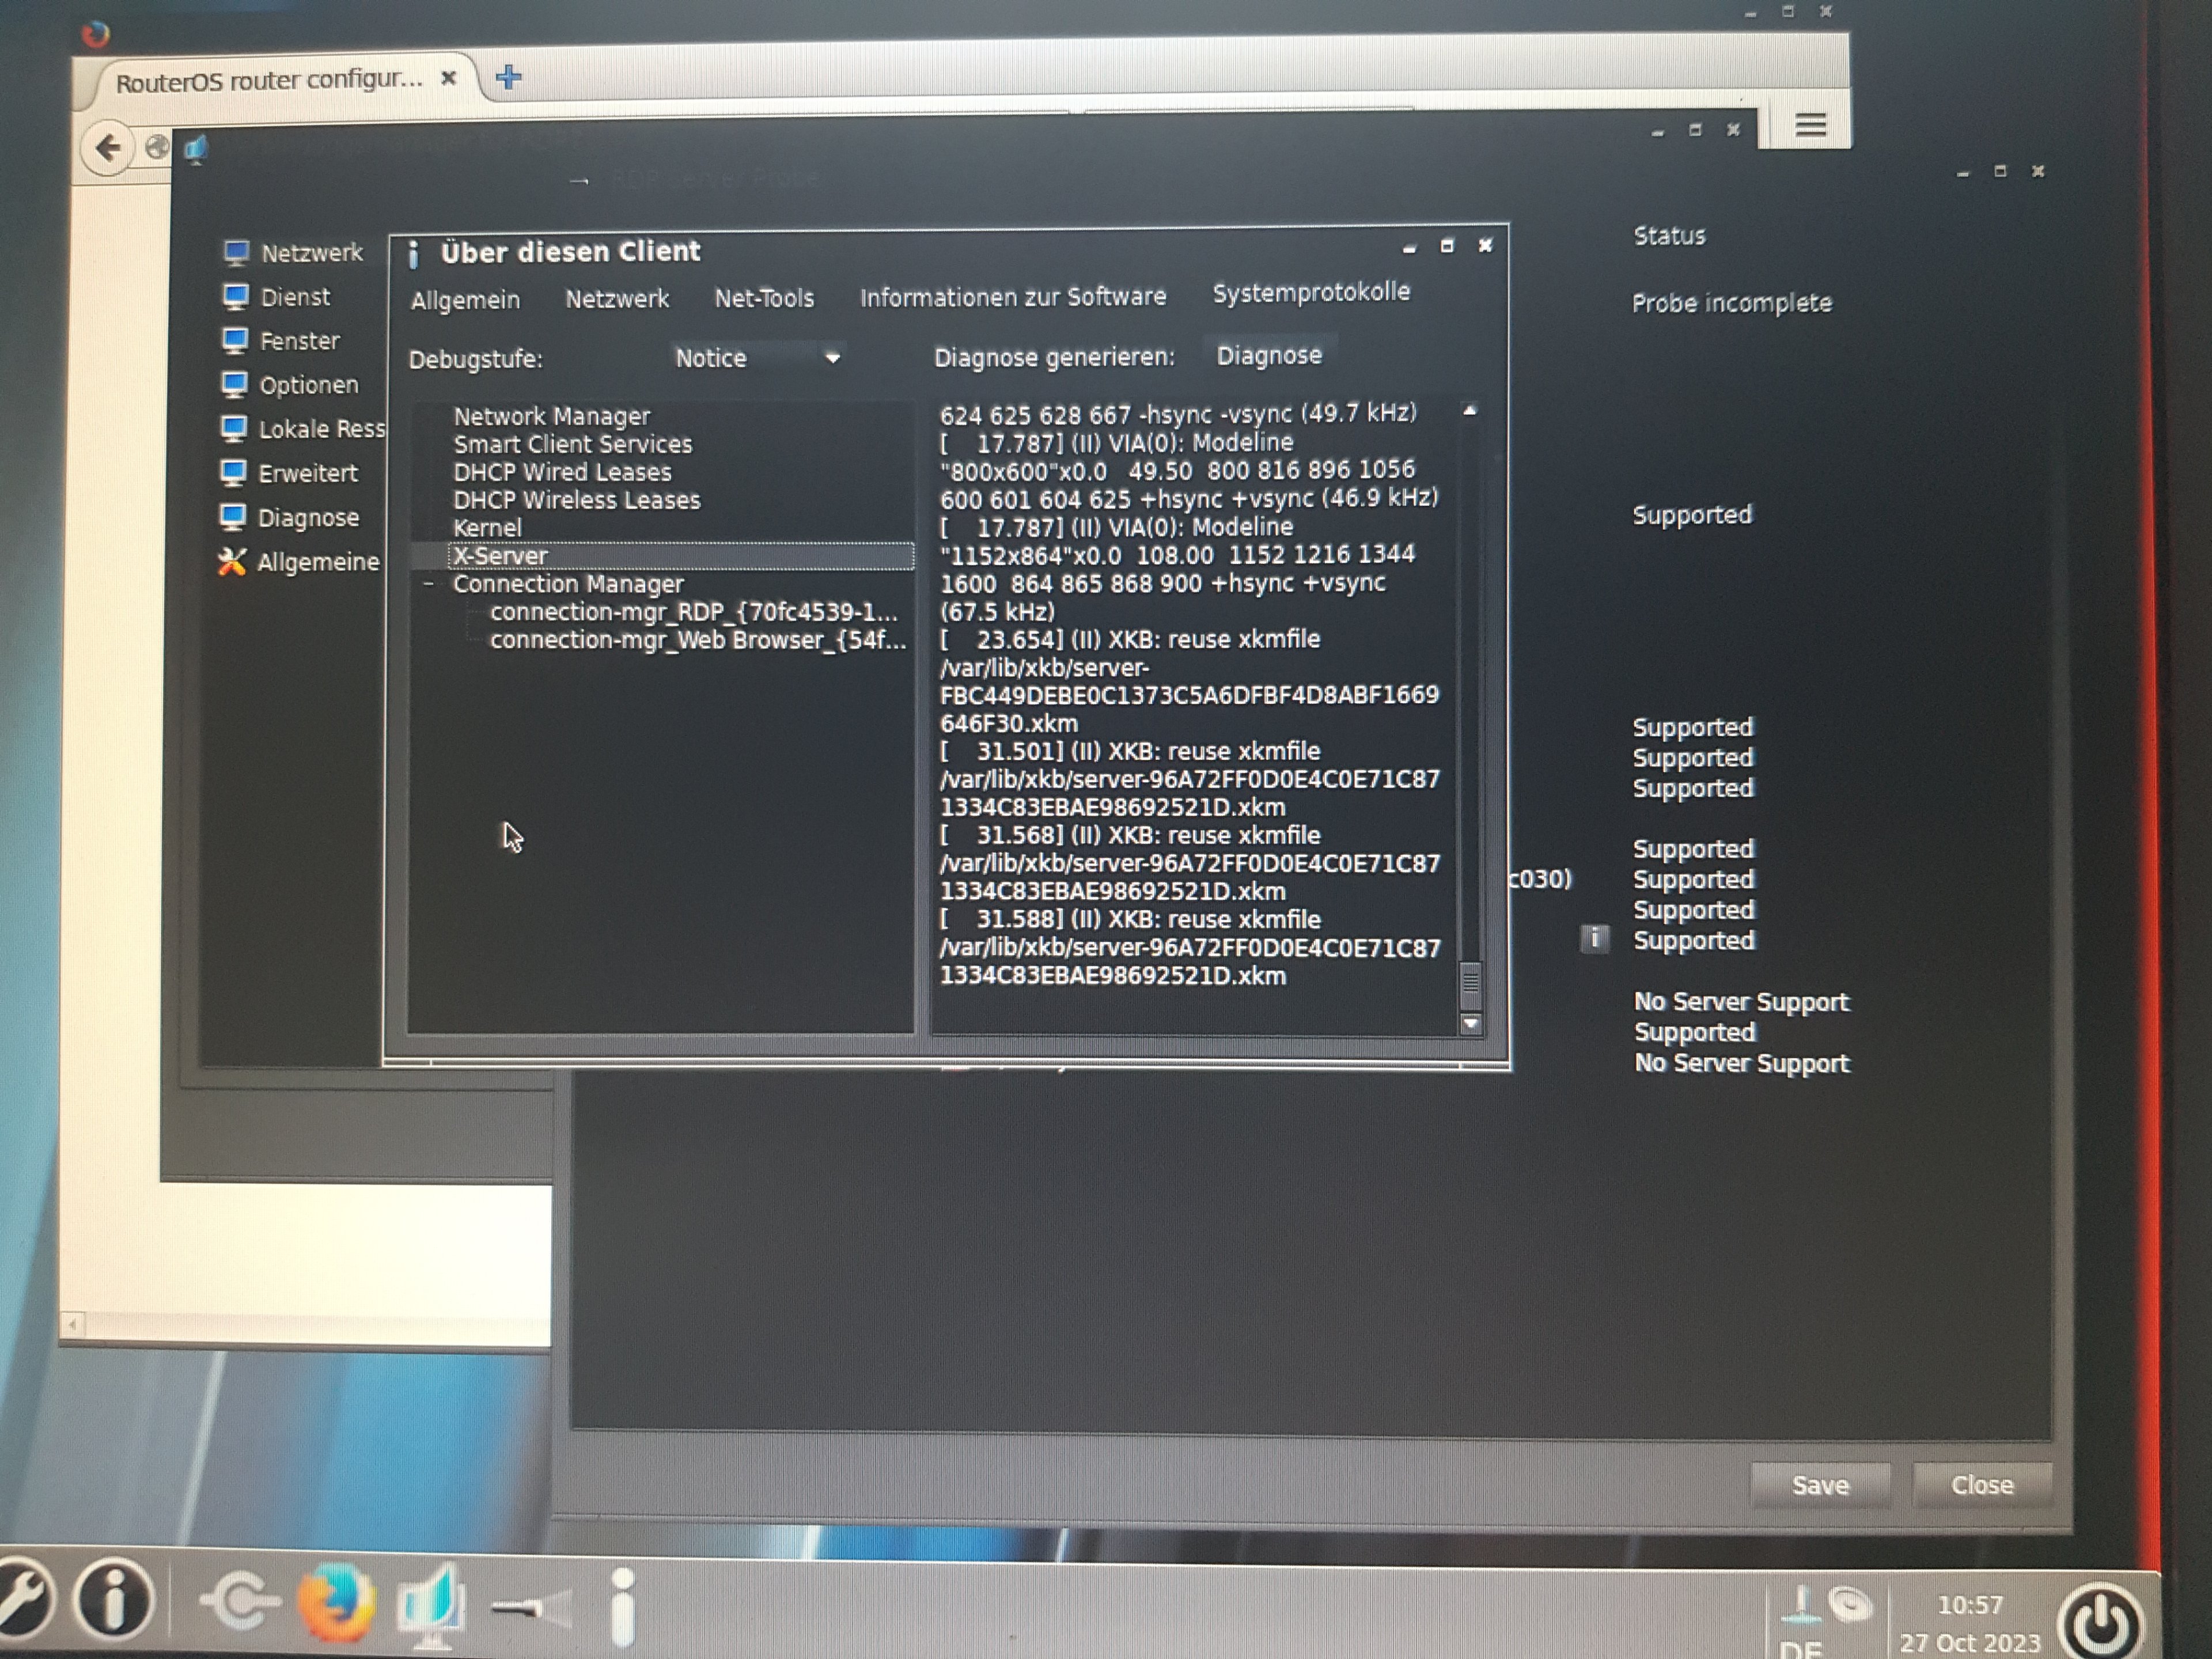The height and width of the screenshot is (1659, 2212).
Task: Open the Debugstufe Notice dropdown
Action: coord(757,358)
